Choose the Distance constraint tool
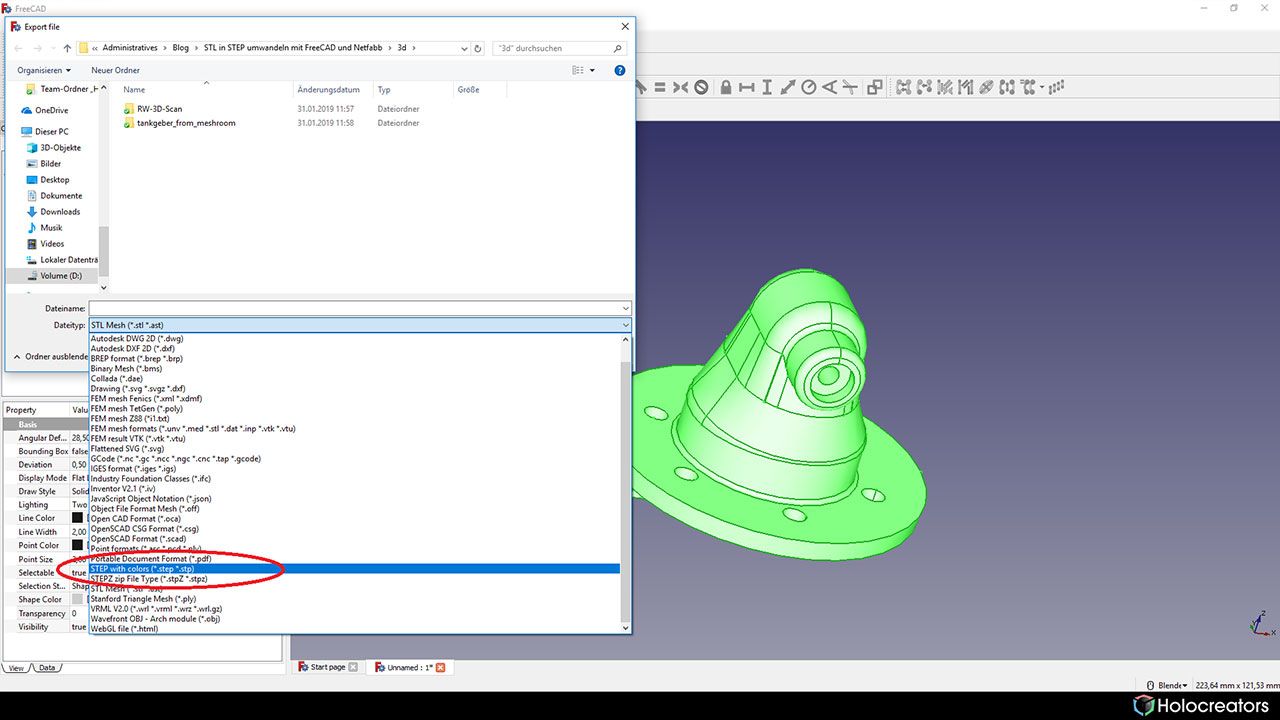The height and width of the screenshot is (720, 1280). click(789, 87)
